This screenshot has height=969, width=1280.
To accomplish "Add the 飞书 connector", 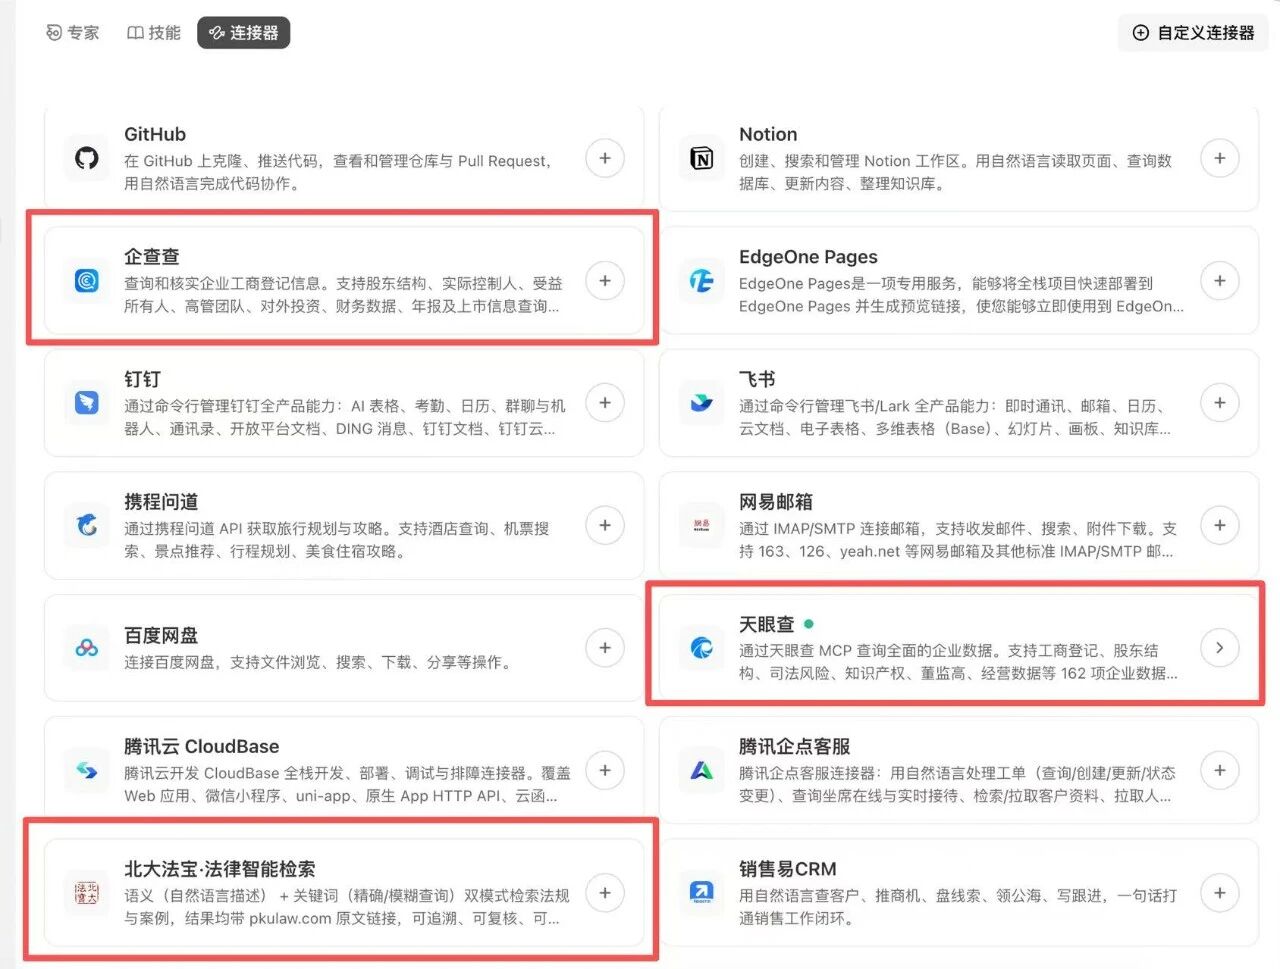I will coord(1220,403).
